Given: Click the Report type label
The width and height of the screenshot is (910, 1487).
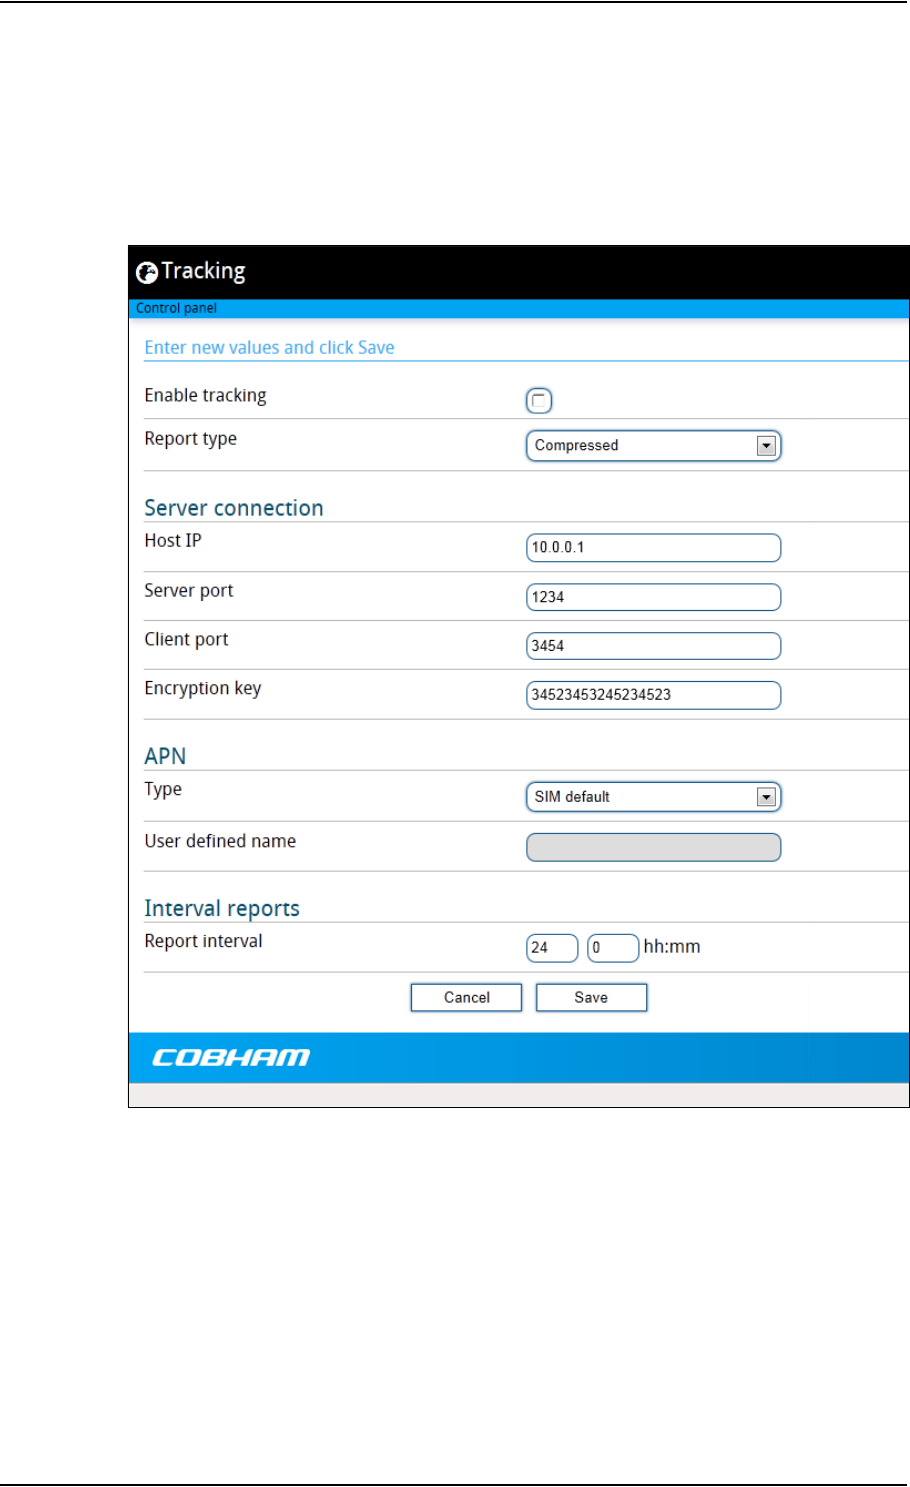Looking at the screenshot, I should 190,439.
